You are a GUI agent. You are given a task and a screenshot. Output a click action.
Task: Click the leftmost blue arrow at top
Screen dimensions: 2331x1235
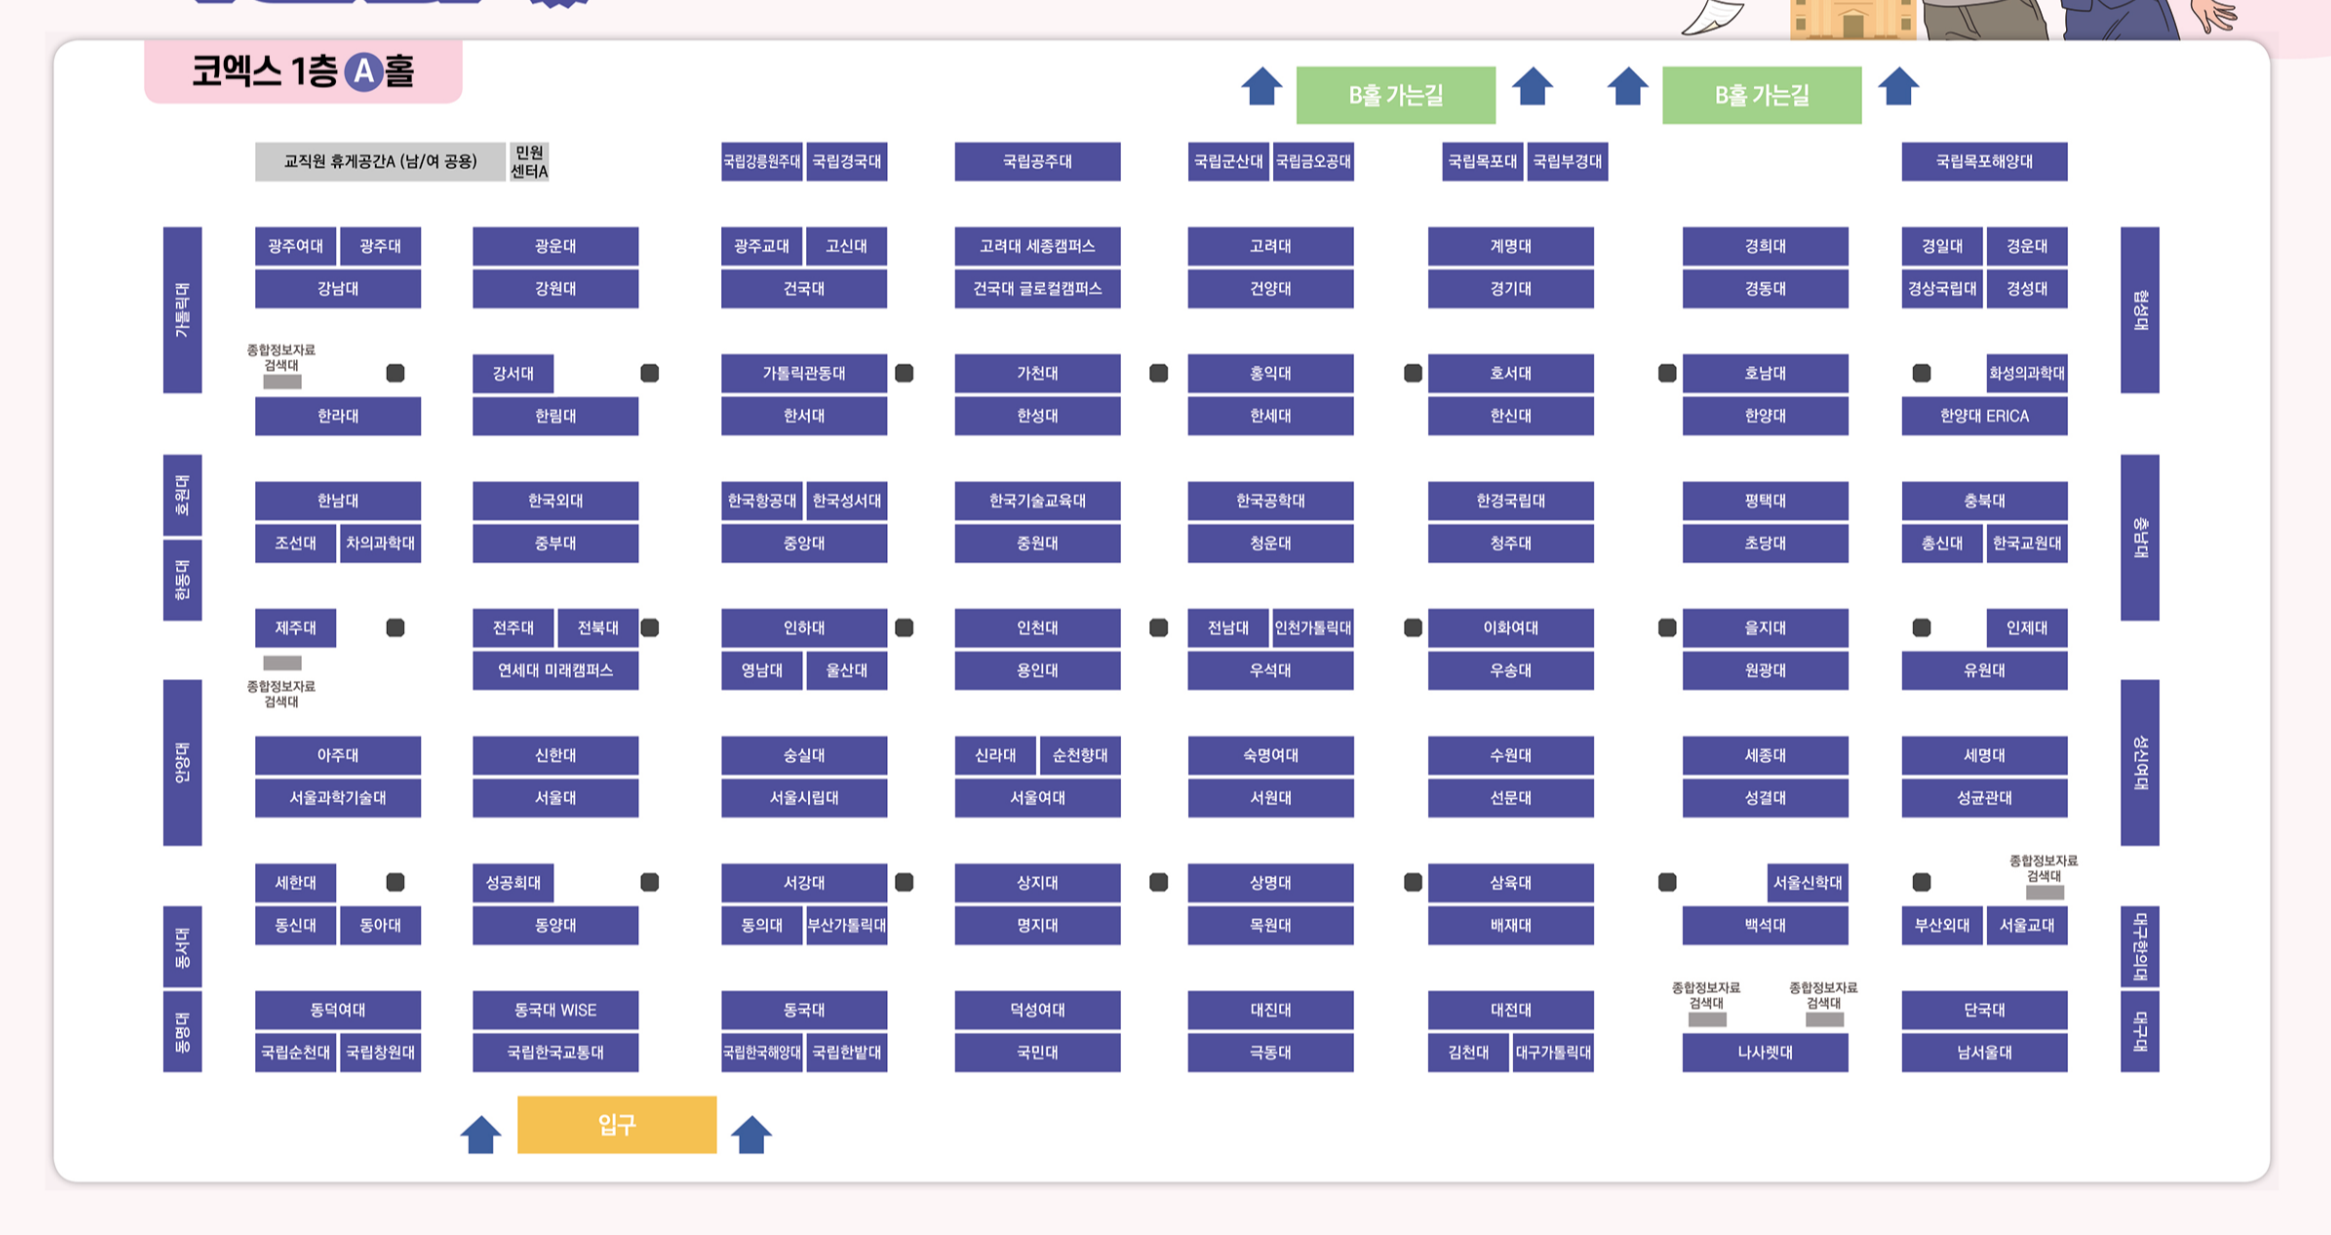(1261, 87)
